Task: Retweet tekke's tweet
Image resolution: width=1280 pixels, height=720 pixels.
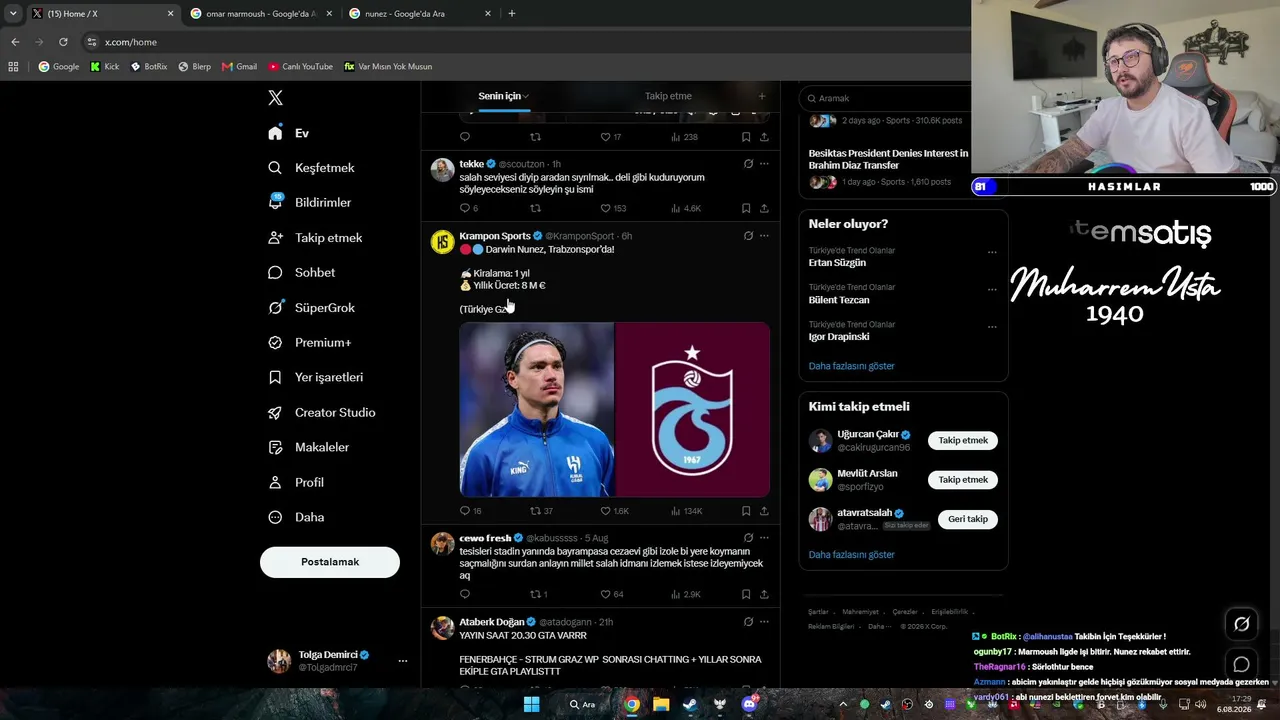Action: tap(535, 208)
